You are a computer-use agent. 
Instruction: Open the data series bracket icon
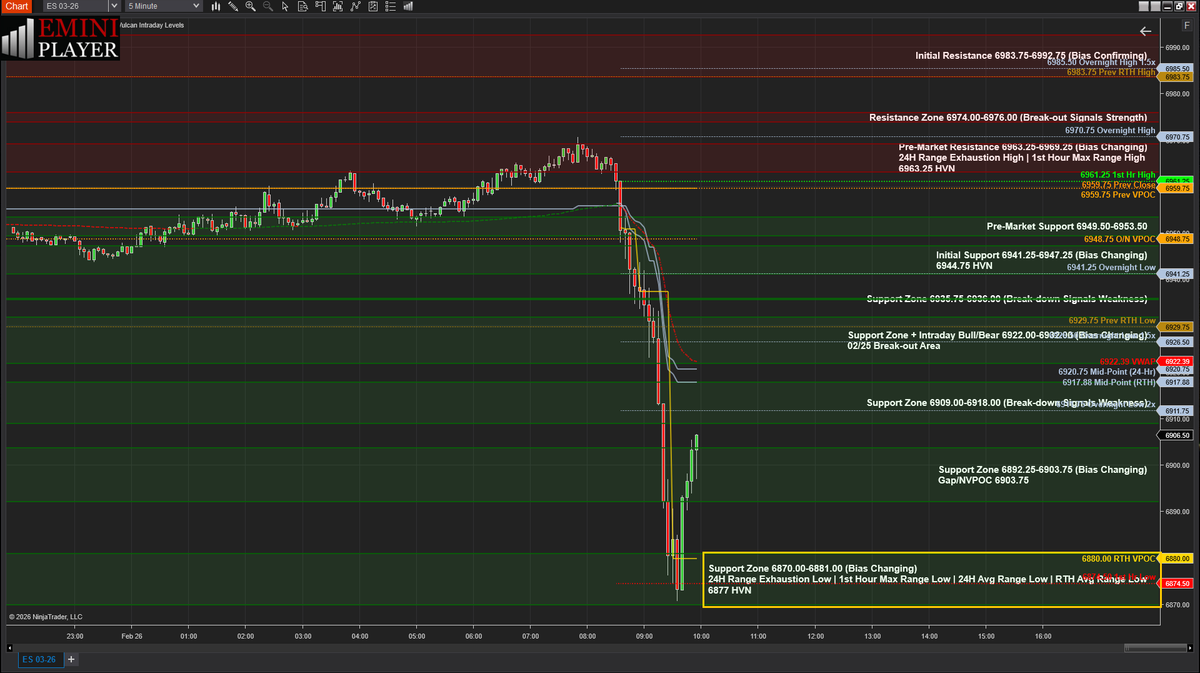click(x=338, y=6)
